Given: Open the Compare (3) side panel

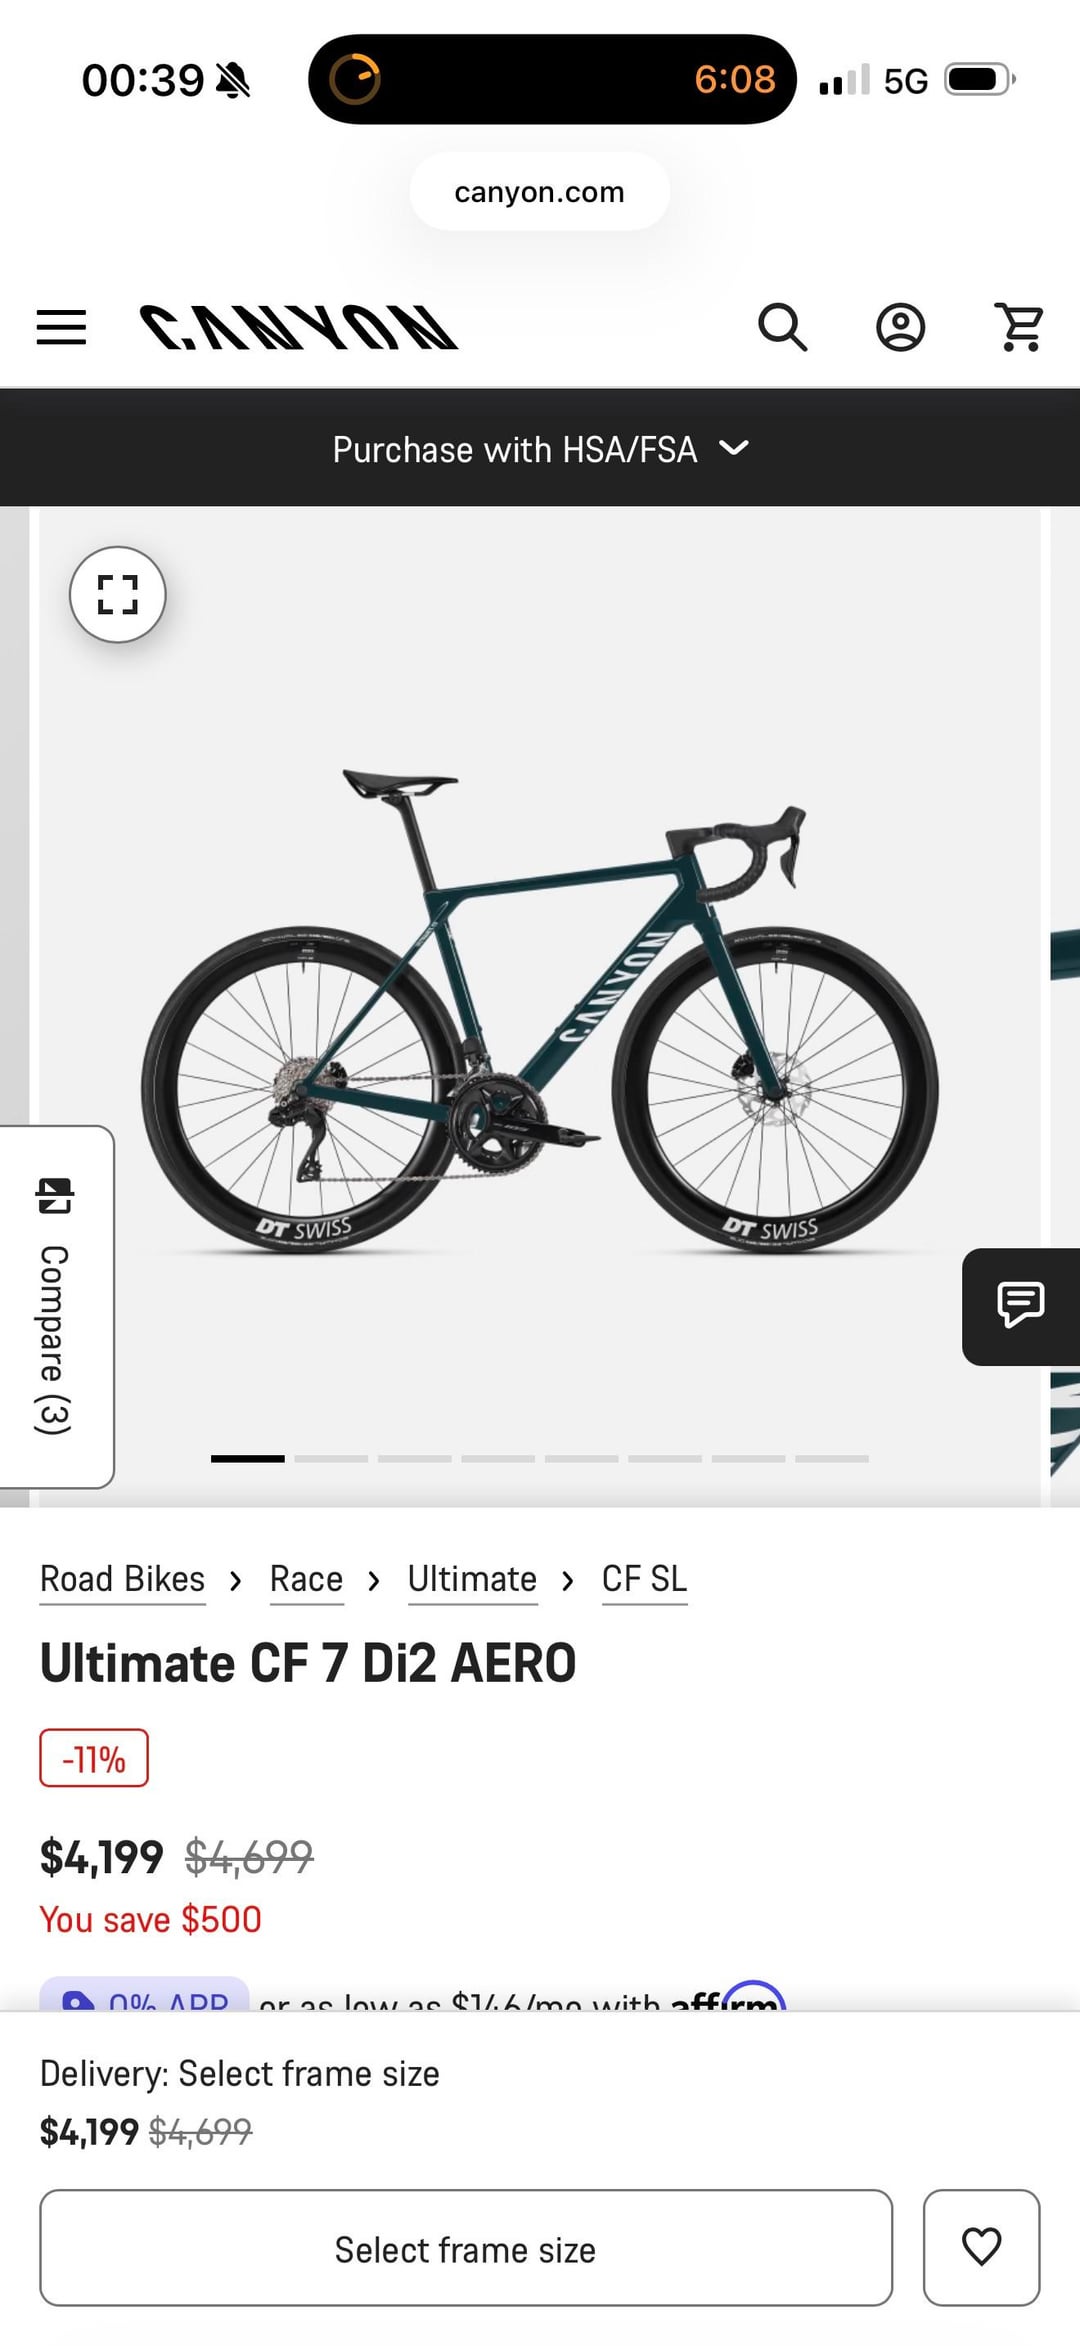Looking at the screenshot, I should [56, 1306].
